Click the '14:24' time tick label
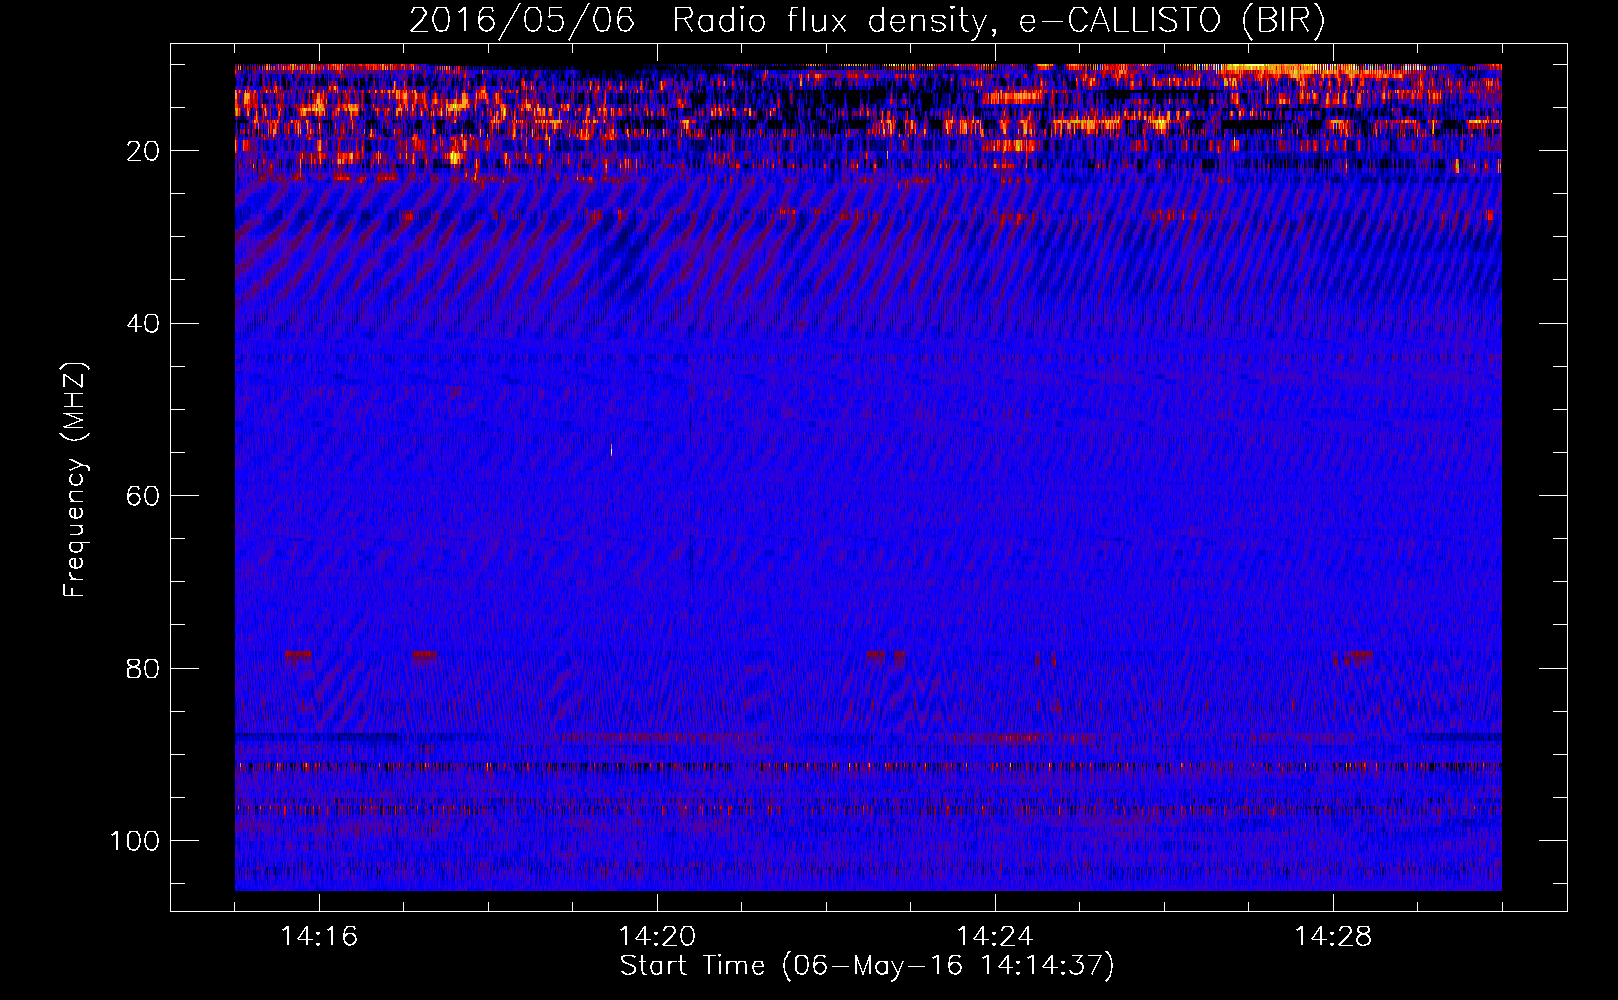 (995, 937)
